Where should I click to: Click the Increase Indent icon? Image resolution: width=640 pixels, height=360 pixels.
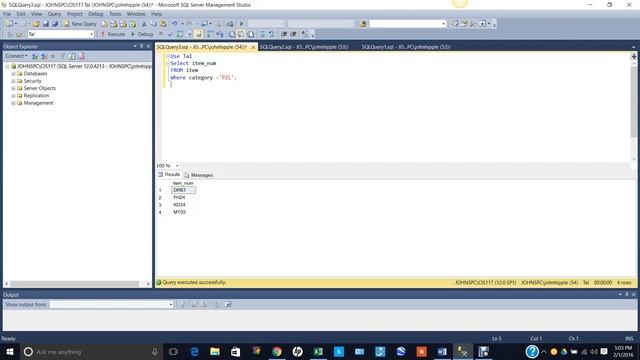coord(293,34)
